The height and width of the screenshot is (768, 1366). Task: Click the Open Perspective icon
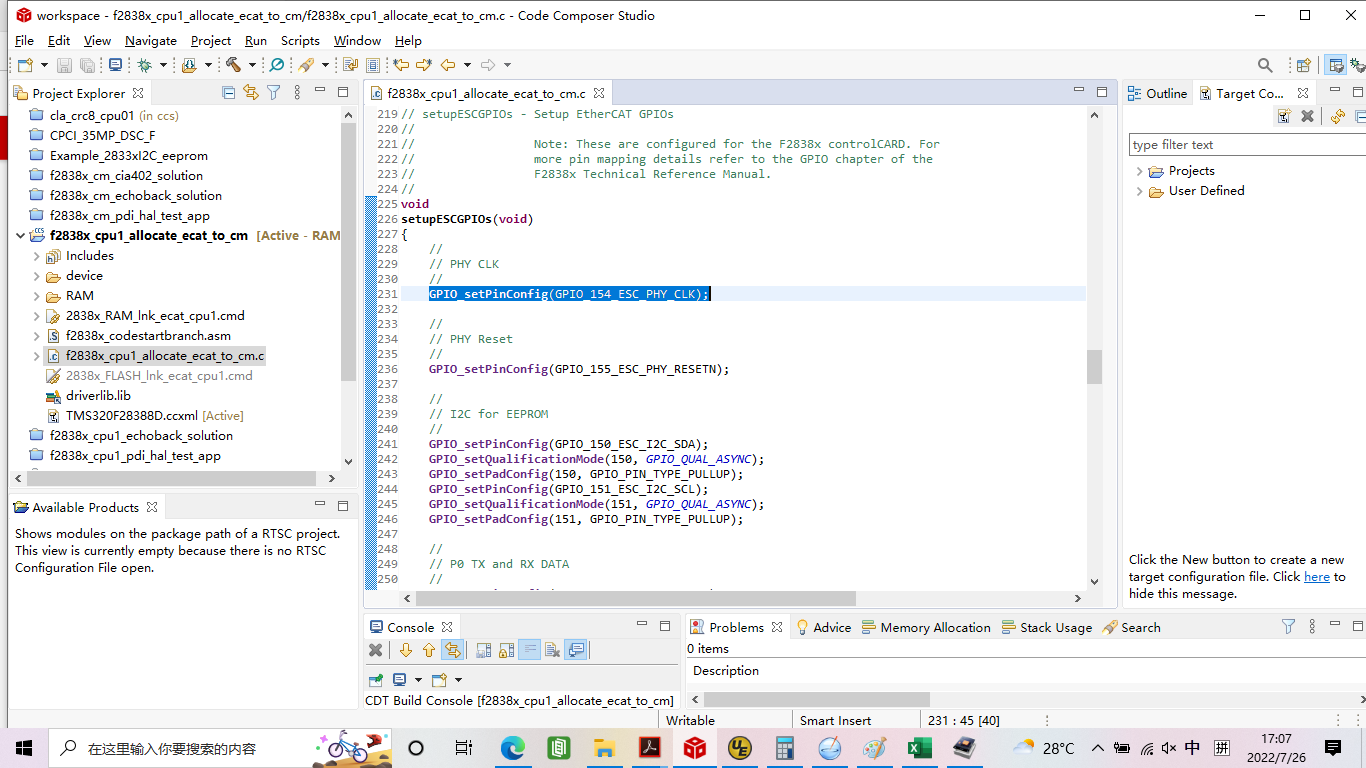[1304, 65]
